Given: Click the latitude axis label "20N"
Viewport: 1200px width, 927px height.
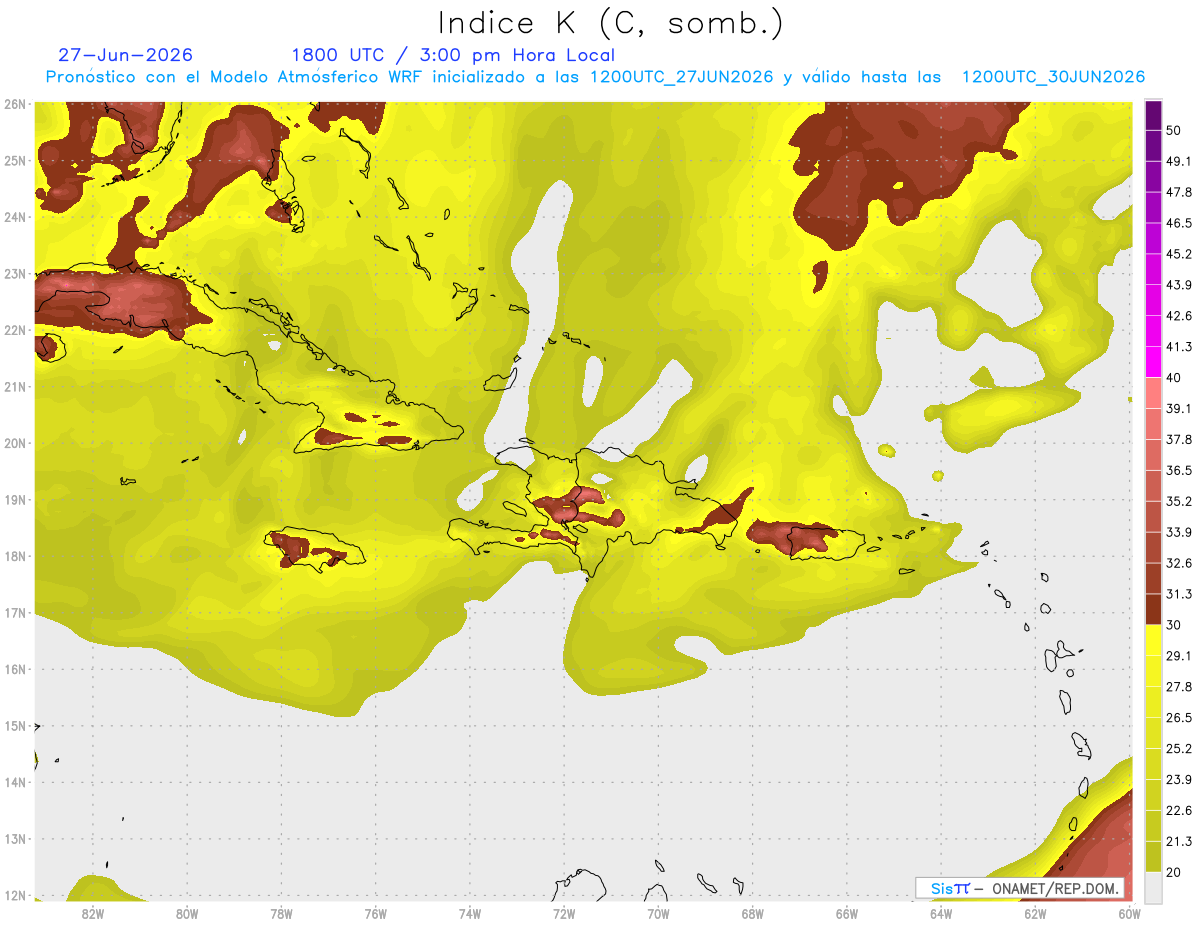Looking at the screenshot, I should point(15,443).
